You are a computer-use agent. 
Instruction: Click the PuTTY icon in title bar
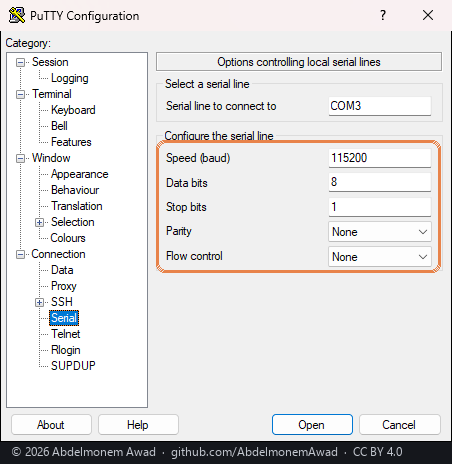pos(17,15)
